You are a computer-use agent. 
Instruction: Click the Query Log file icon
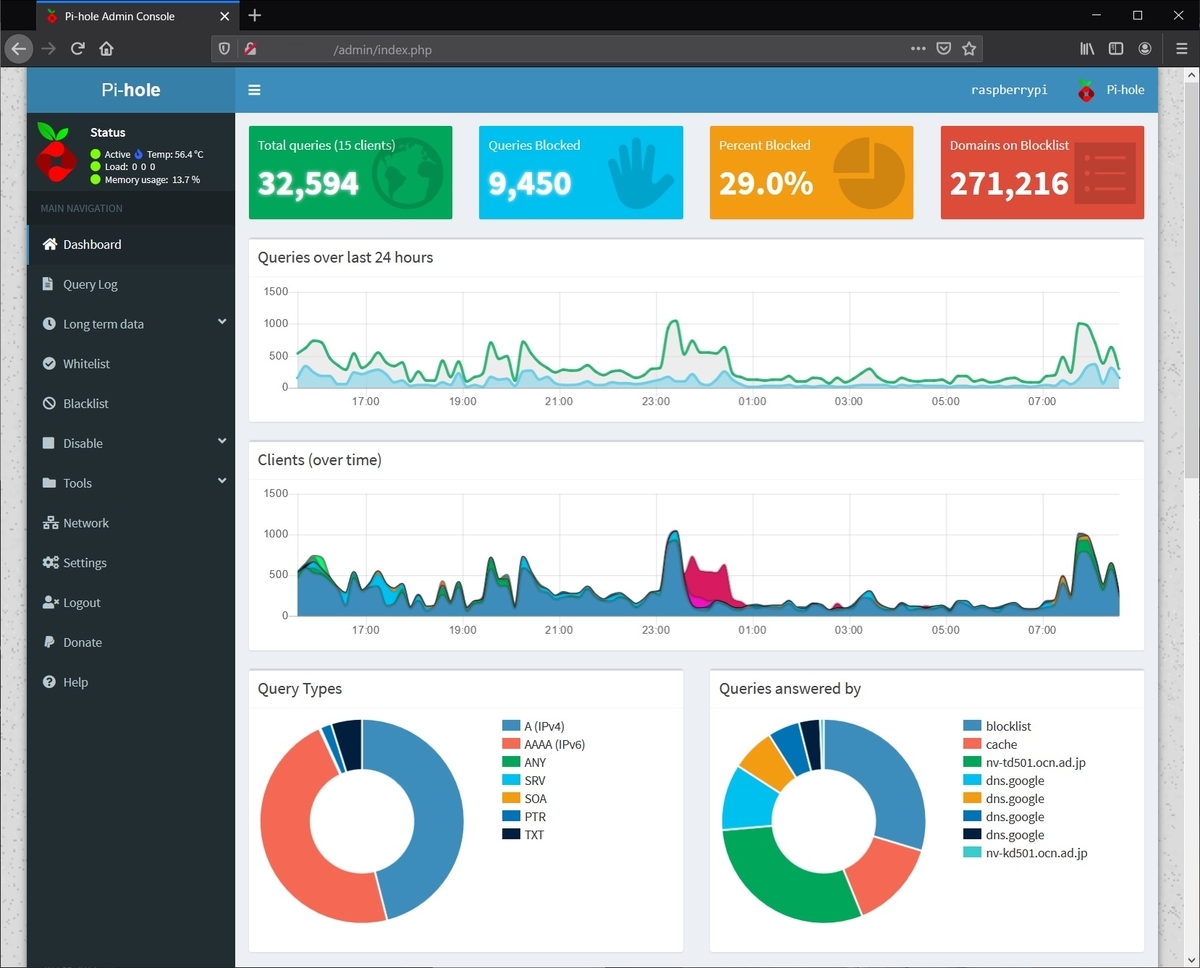(48, 284)
